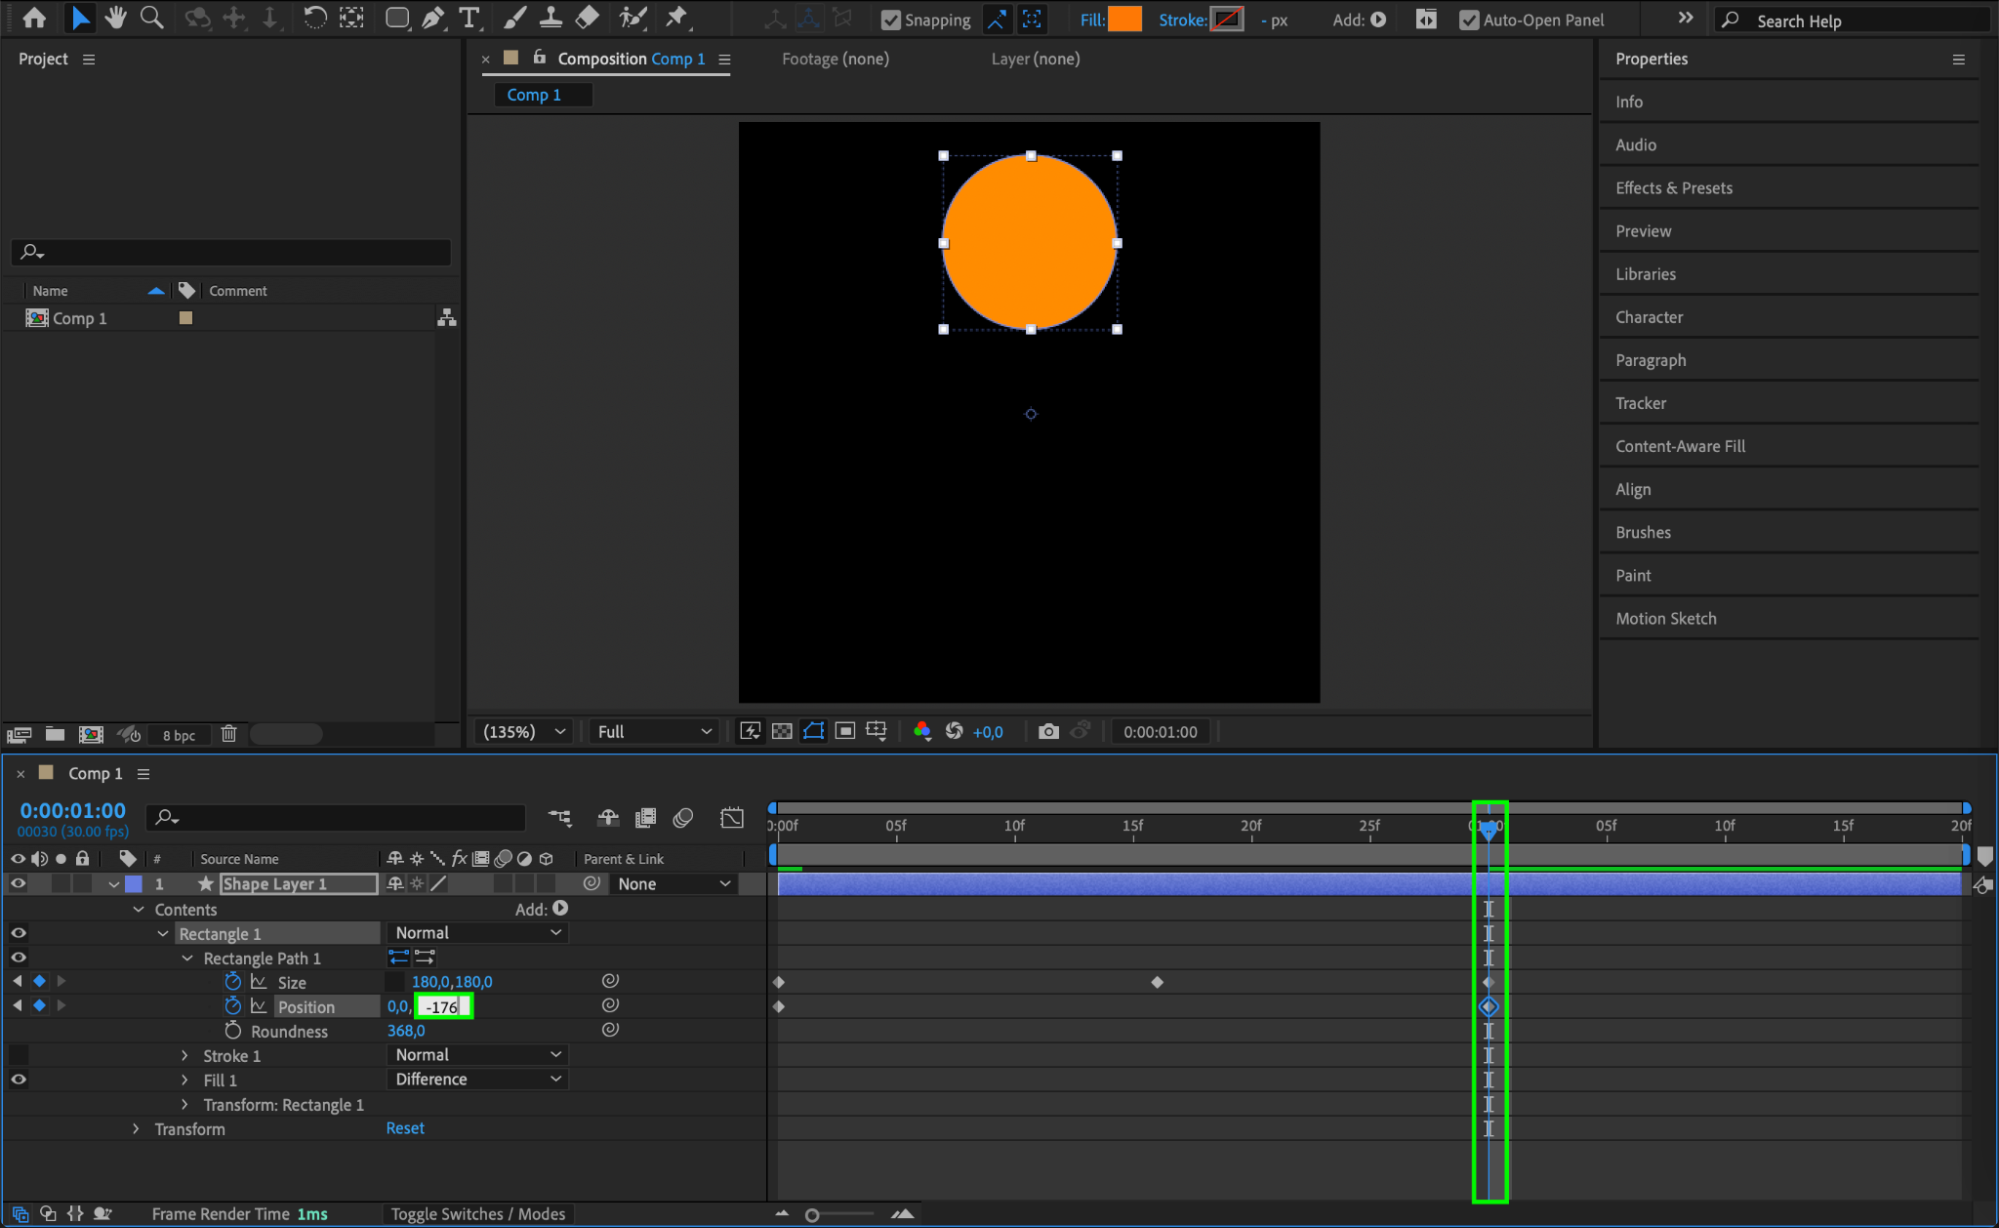Select the Puppet Pin tool
The width and height of the screenshot is (1999, 1228).
click(677, 17)
